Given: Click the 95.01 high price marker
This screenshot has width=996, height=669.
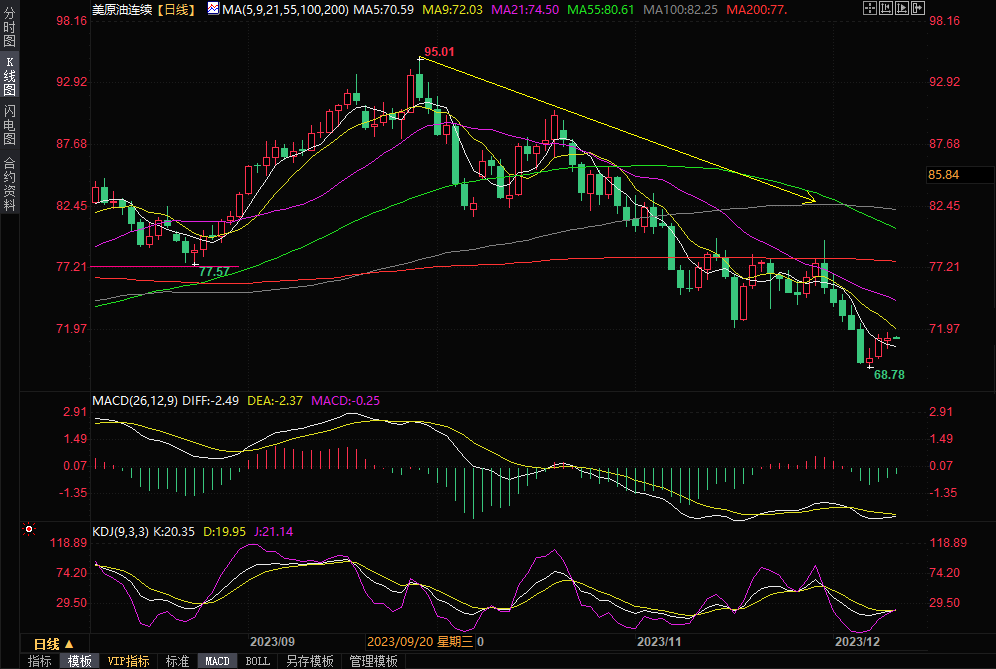Looking at the screenshot, I should click(x=439, y=52).
